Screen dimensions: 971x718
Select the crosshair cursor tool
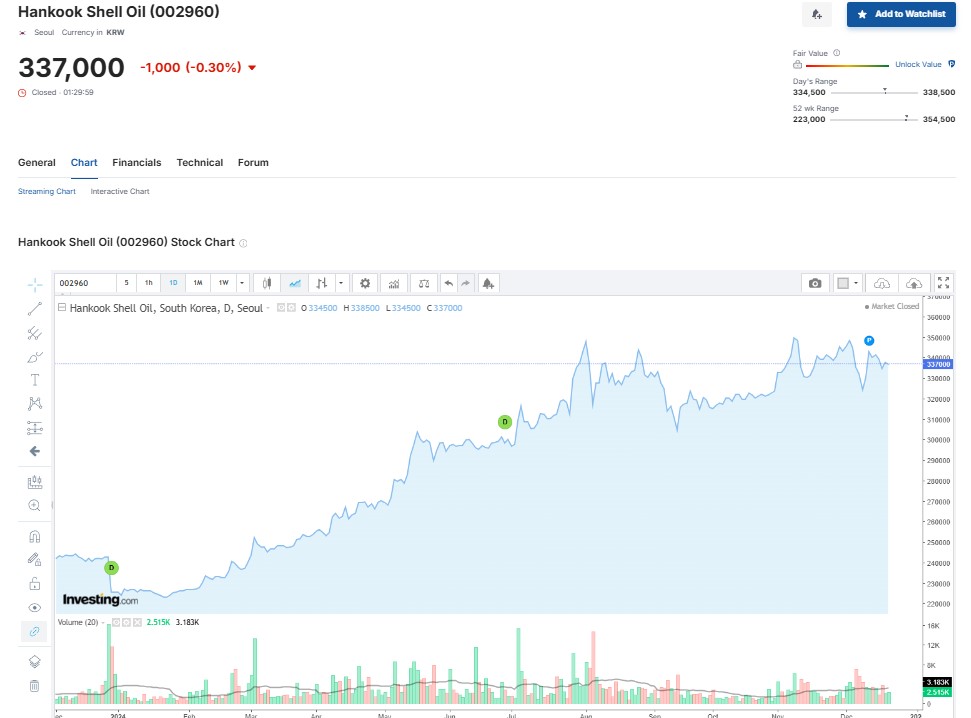click(x=35, y=285)
